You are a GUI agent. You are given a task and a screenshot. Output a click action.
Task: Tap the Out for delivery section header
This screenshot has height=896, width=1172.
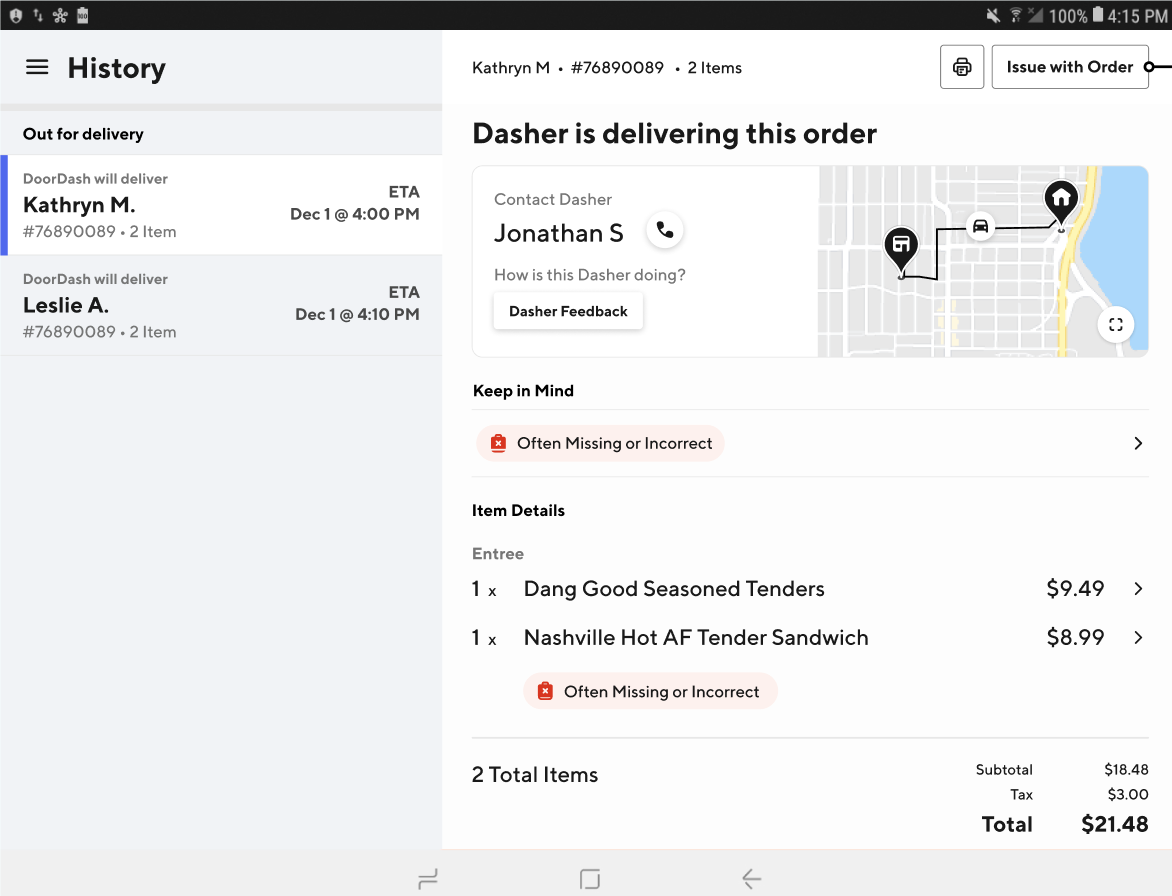(83, 134)
